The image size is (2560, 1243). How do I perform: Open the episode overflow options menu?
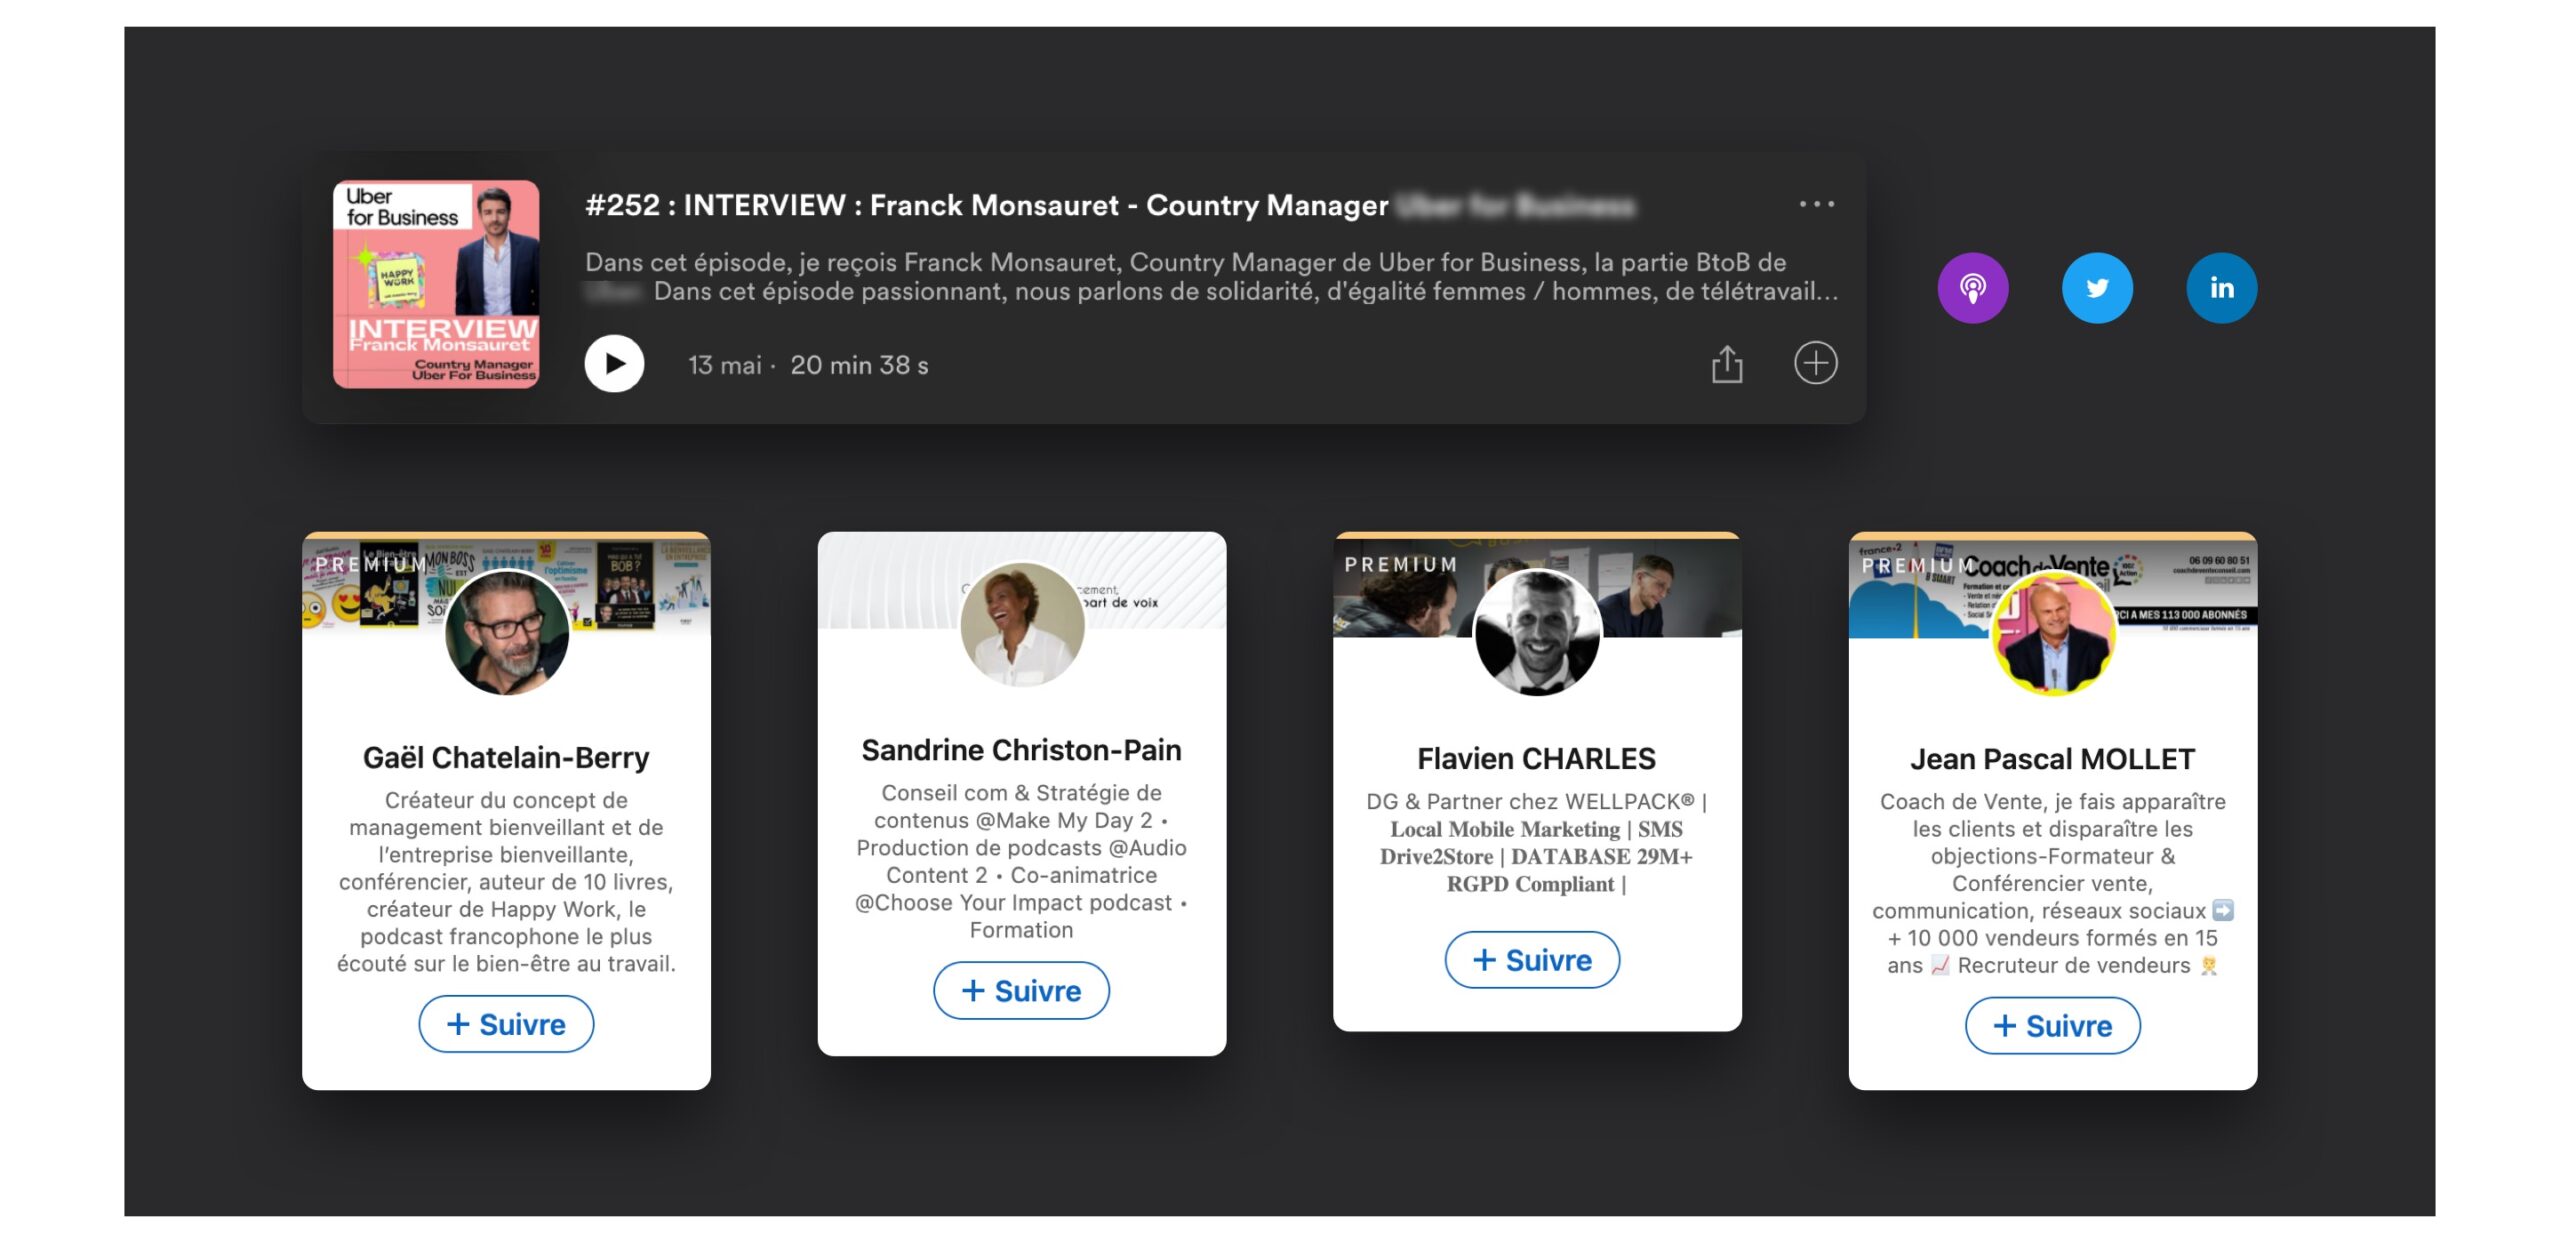pyautogui.click(x=1818, y=203)
